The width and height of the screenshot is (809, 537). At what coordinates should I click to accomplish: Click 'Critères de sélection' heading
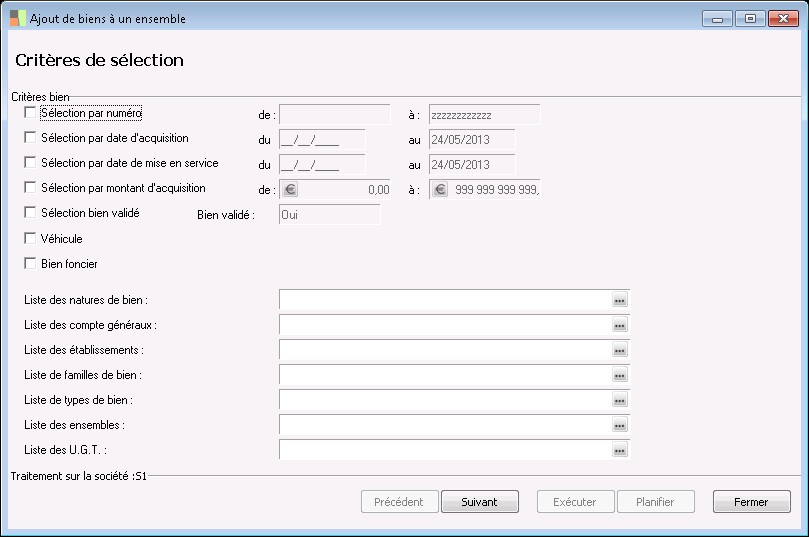click(99, 60)
